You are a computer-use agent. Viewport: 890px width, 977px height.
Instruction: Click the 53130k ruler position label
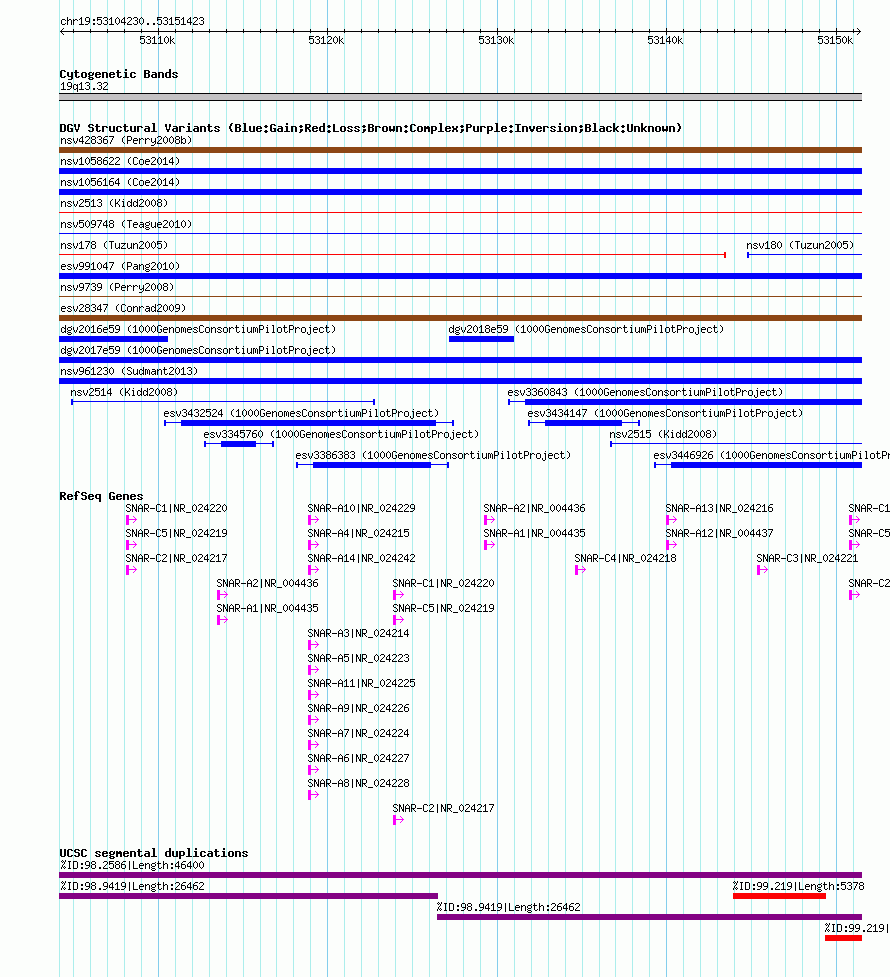[496, 41]
